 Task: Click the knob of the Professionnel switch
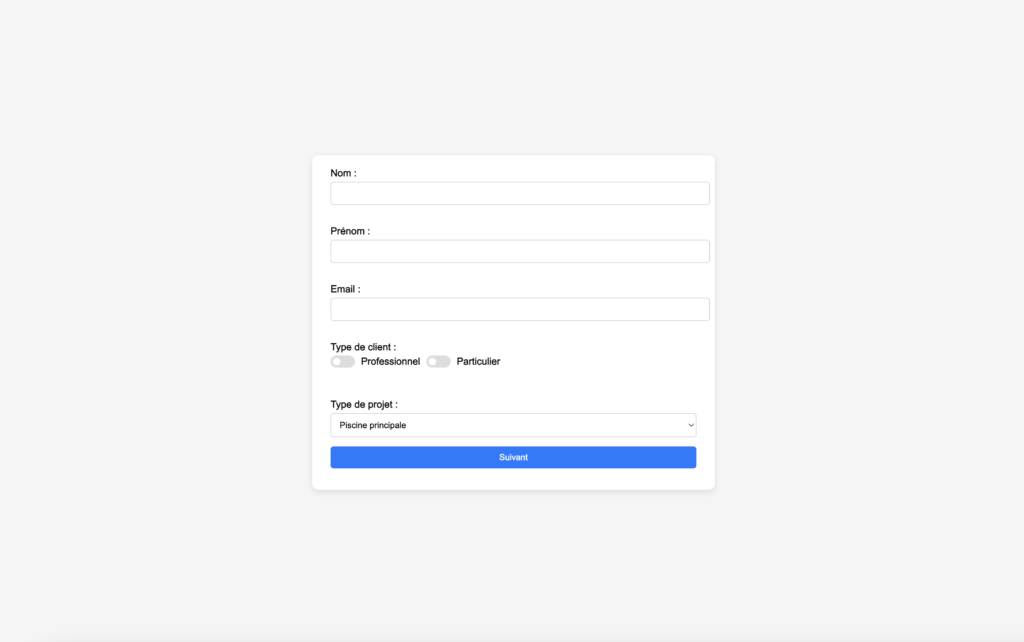click(336, 362)
